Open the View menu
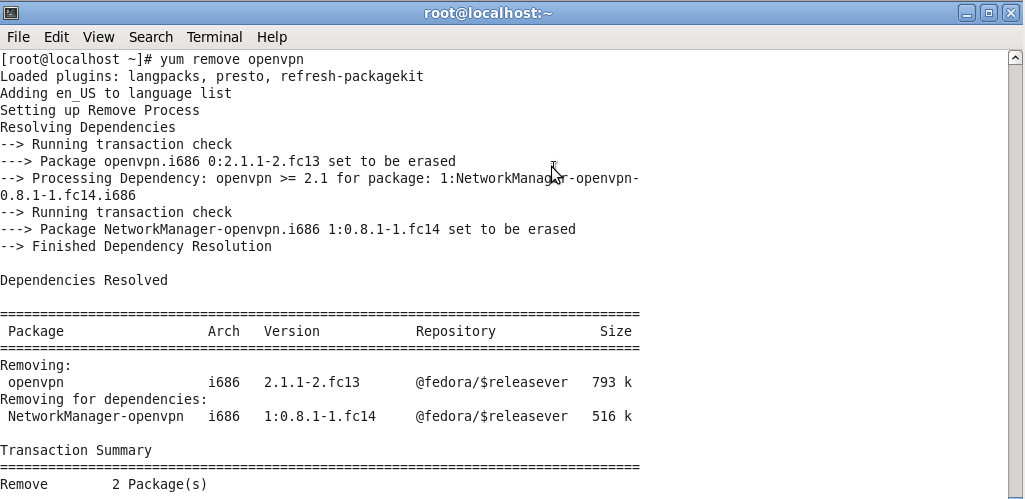1025x499 pixels. pyautogui.click(x=98, y=37)
